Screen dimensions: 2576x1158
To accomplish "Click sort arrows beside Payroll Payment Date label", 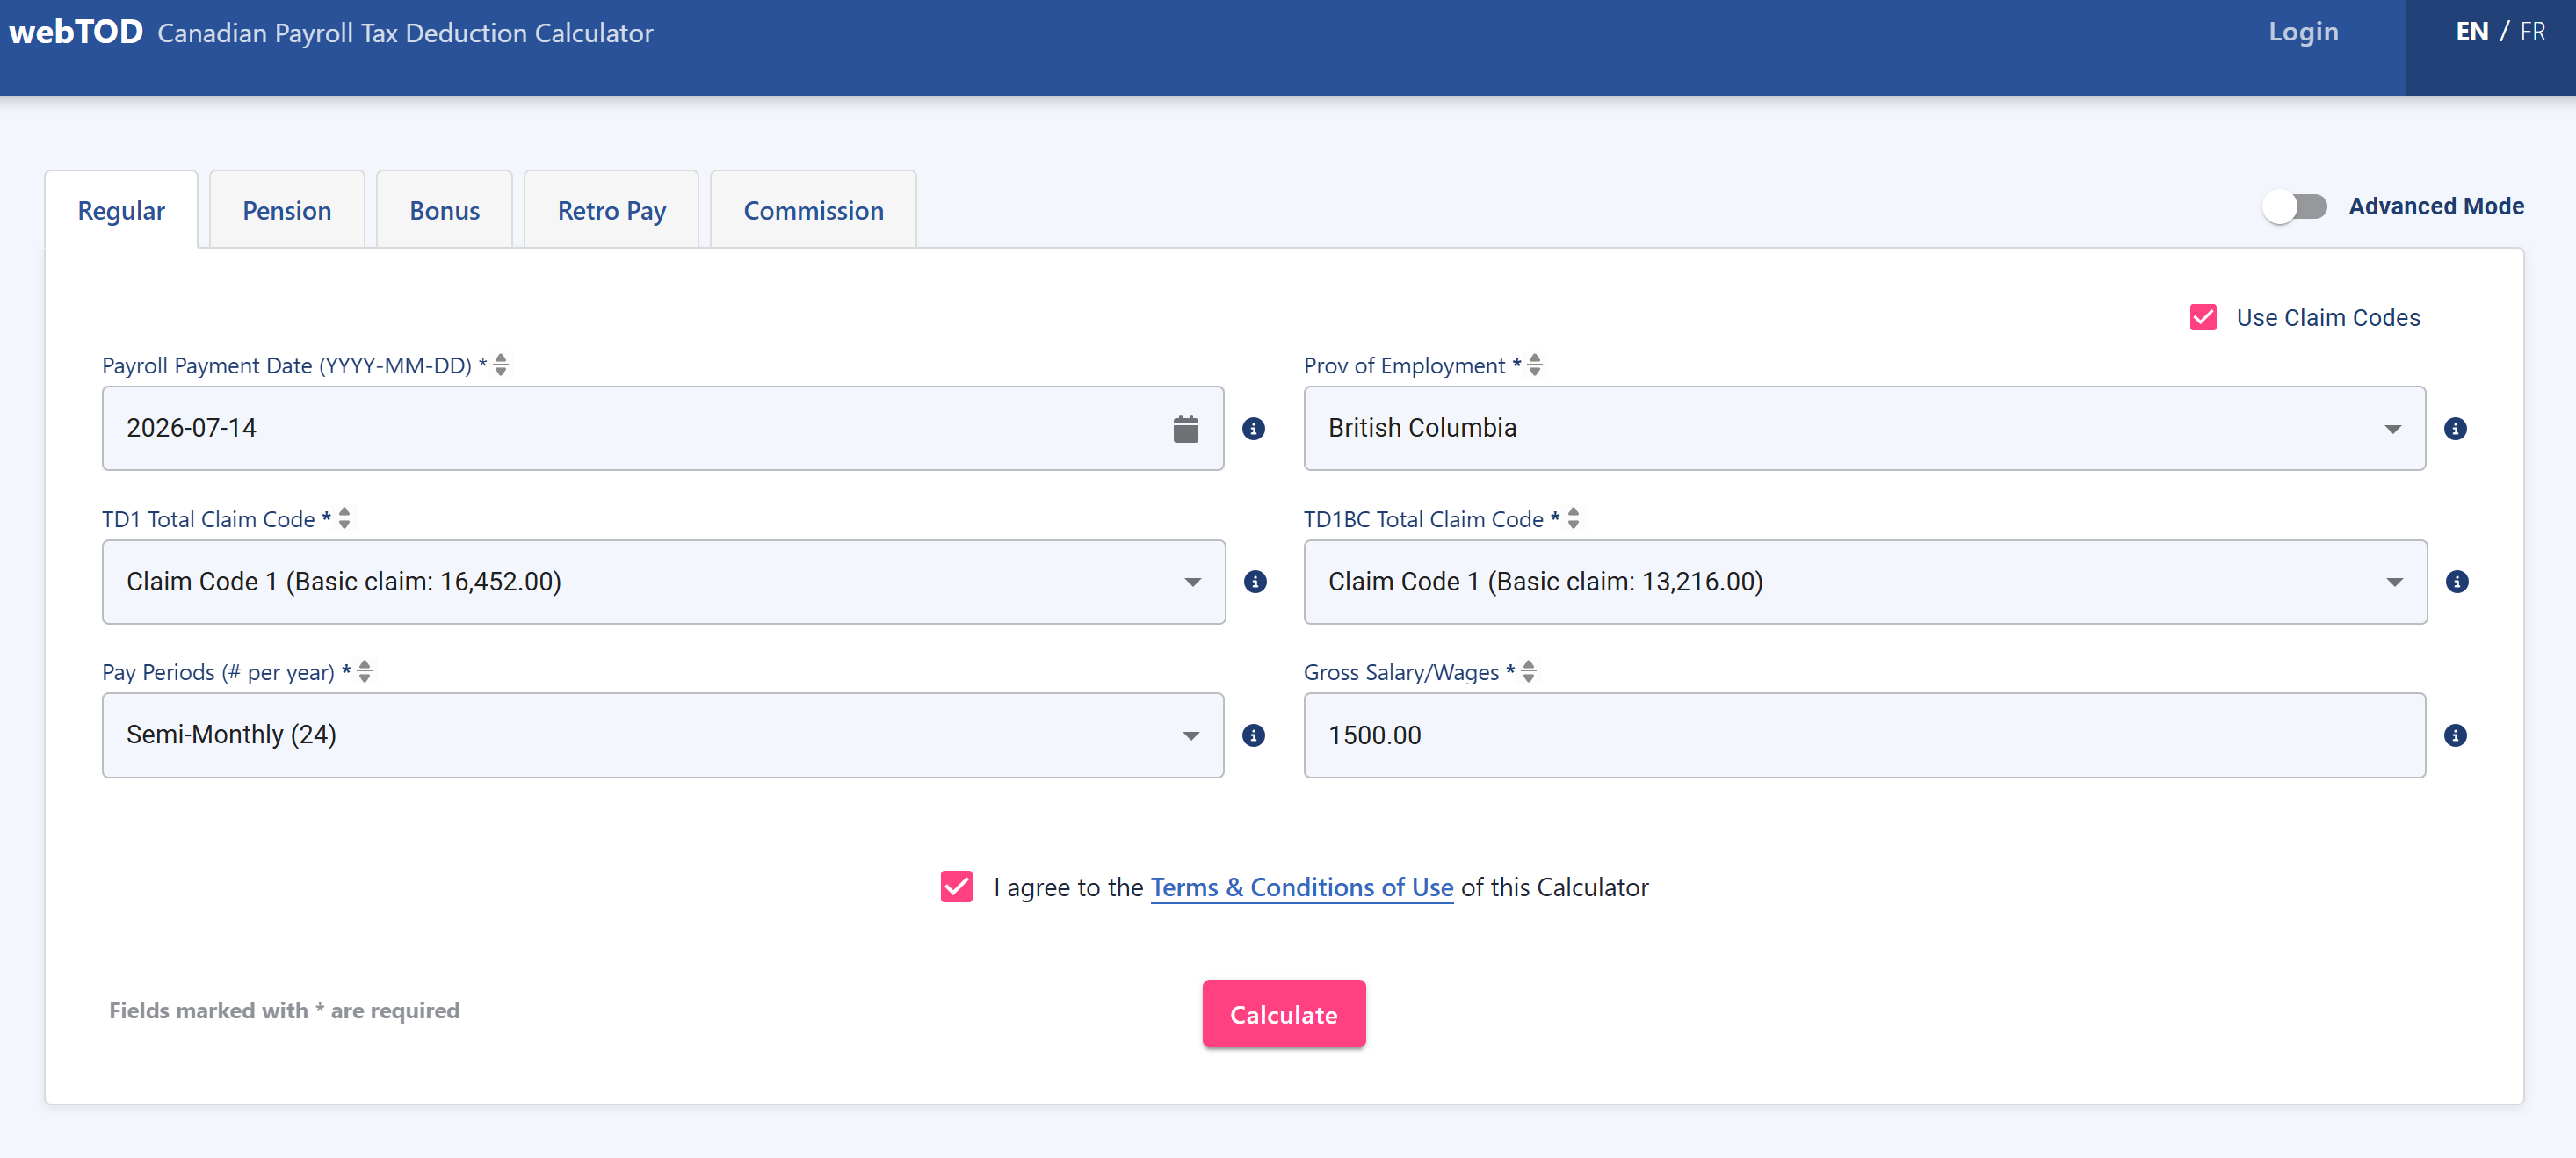I will tap(501, 365).
